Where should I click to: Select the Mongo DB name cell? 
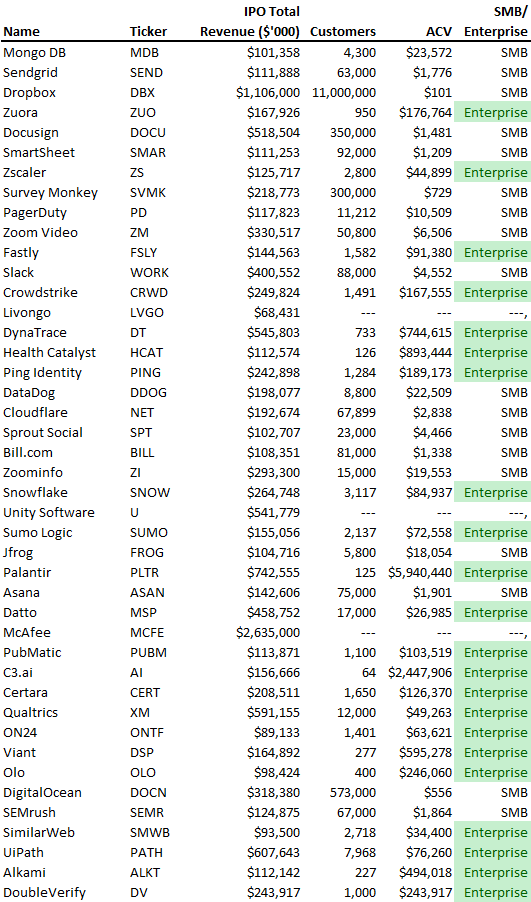pos(35,53)
